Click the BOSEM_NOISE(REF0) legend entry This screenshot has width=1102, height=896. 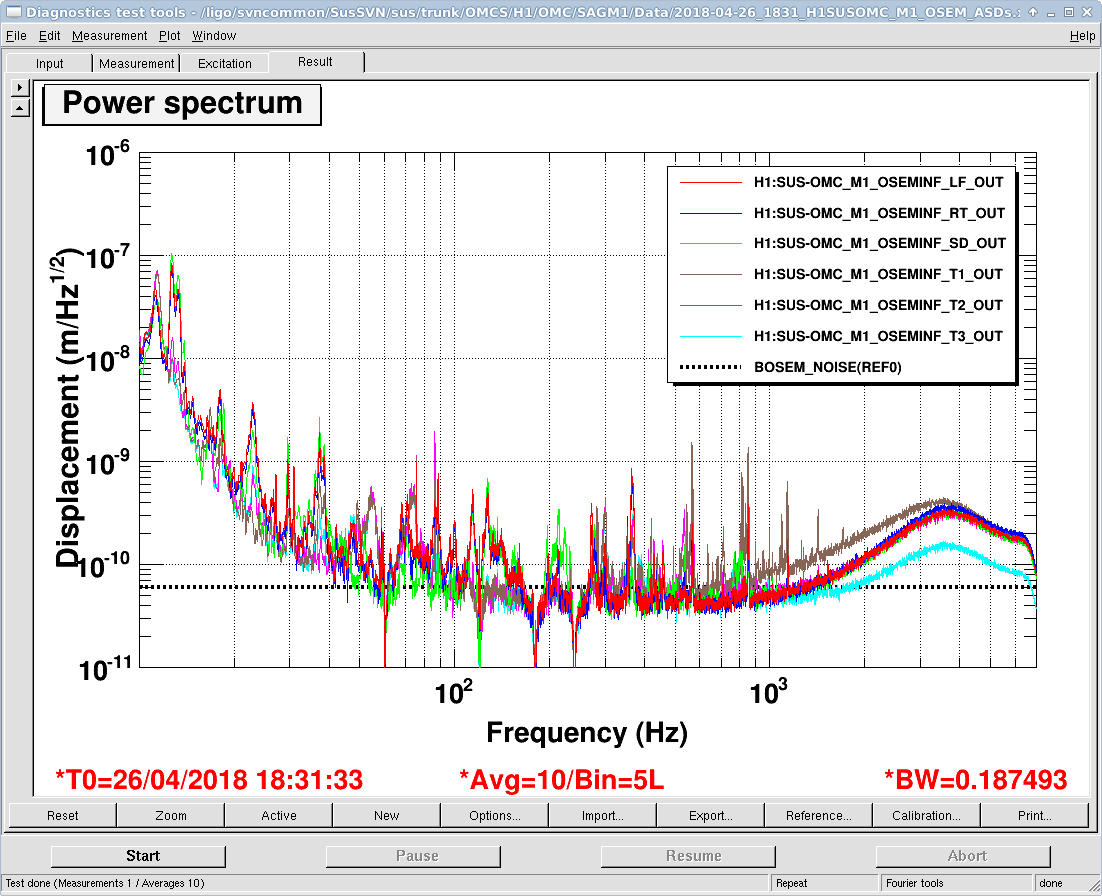pos(827,367)
